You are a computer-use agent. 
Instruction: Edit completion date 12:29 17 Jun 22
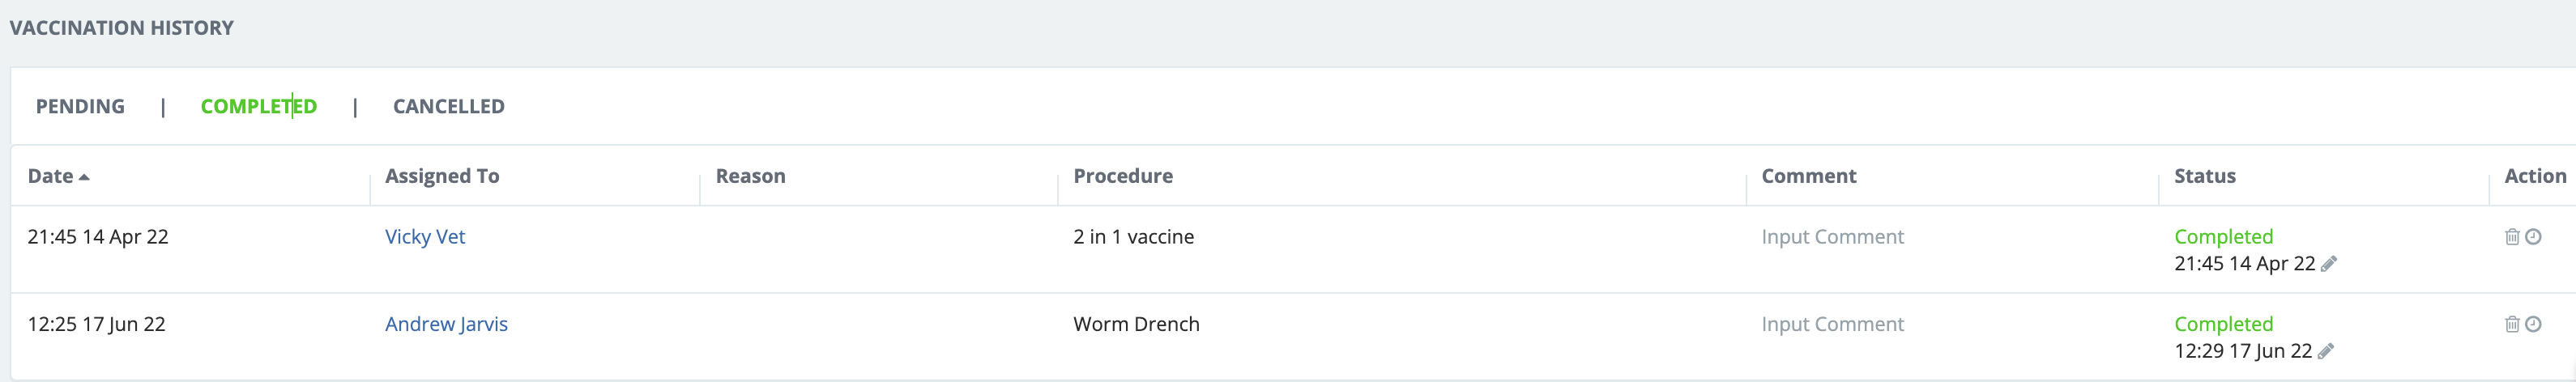[2326, 351]
